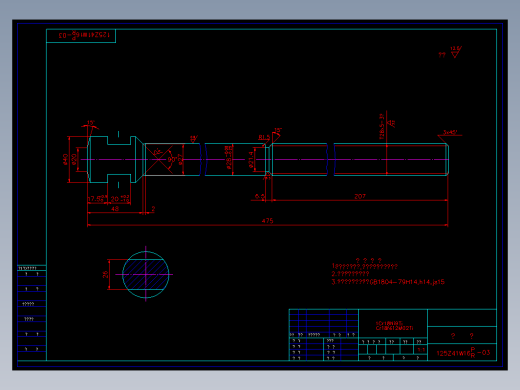Click the surface roughness symbol at top right
The height and width of the screenshot is (390, 520).
(456, 52)
